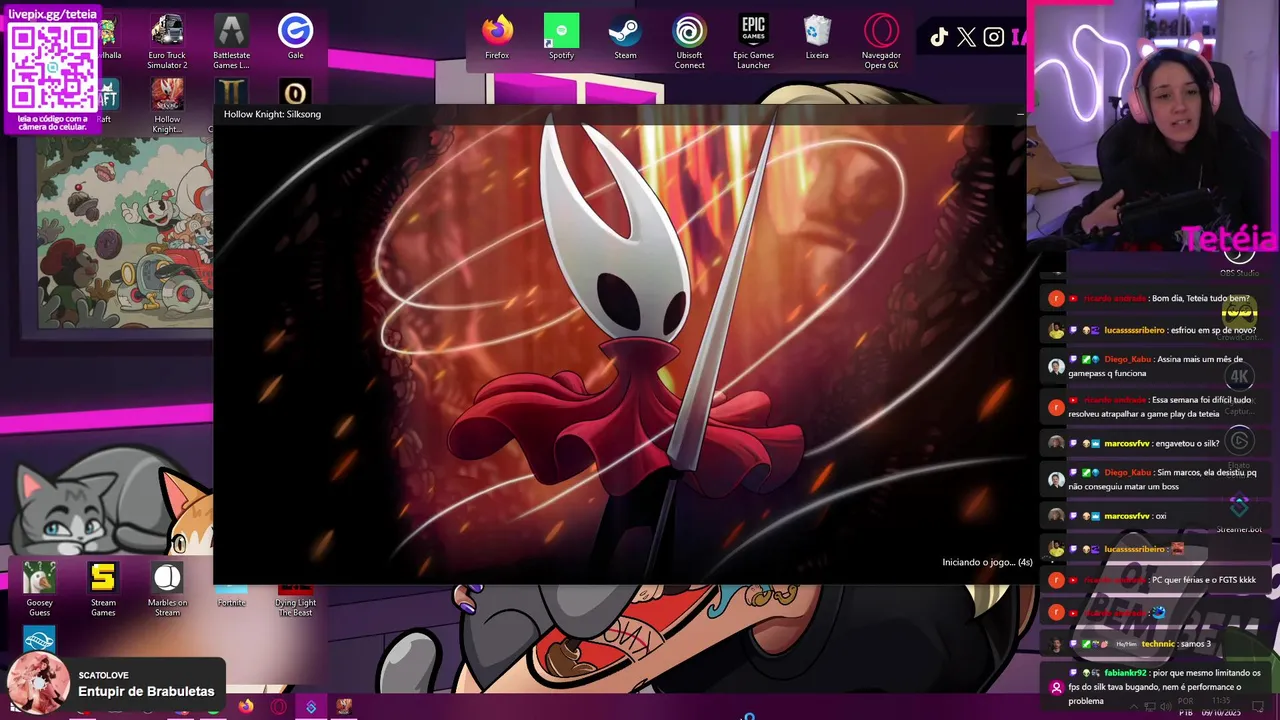Viewport: 1280px width, 720px height.
Task: Click Firefox in the taskbar
Action: pyautogui.click(x=246, y=706)
